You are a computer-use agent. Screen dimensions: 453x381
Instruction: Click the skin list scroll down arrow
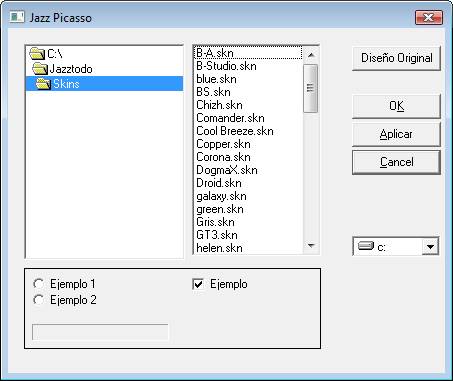pyautogui.click(x=311, y=246)
